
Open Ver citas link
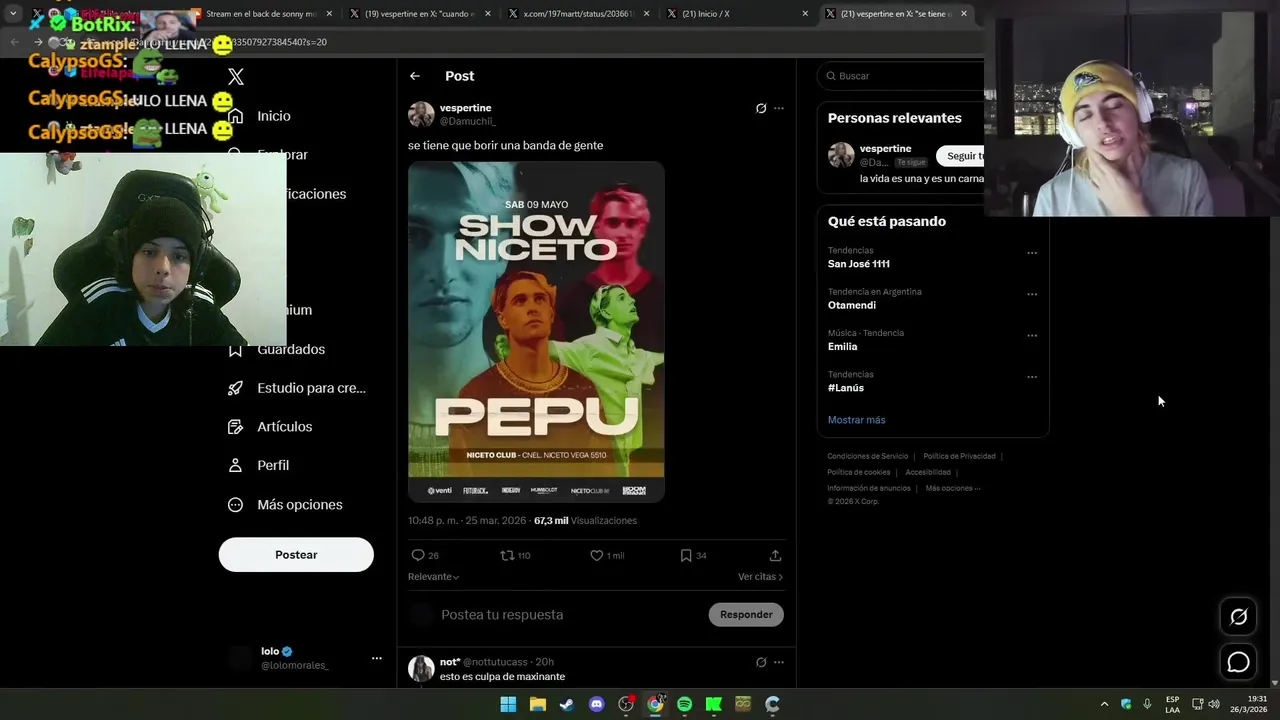click(x=760, y=577)
